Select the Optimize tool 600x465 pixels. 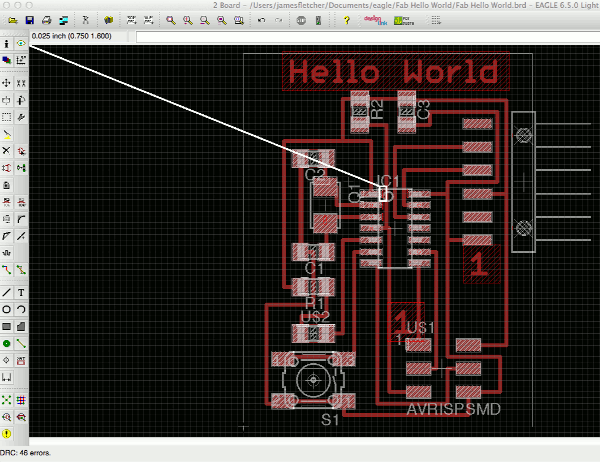point(21,236)
